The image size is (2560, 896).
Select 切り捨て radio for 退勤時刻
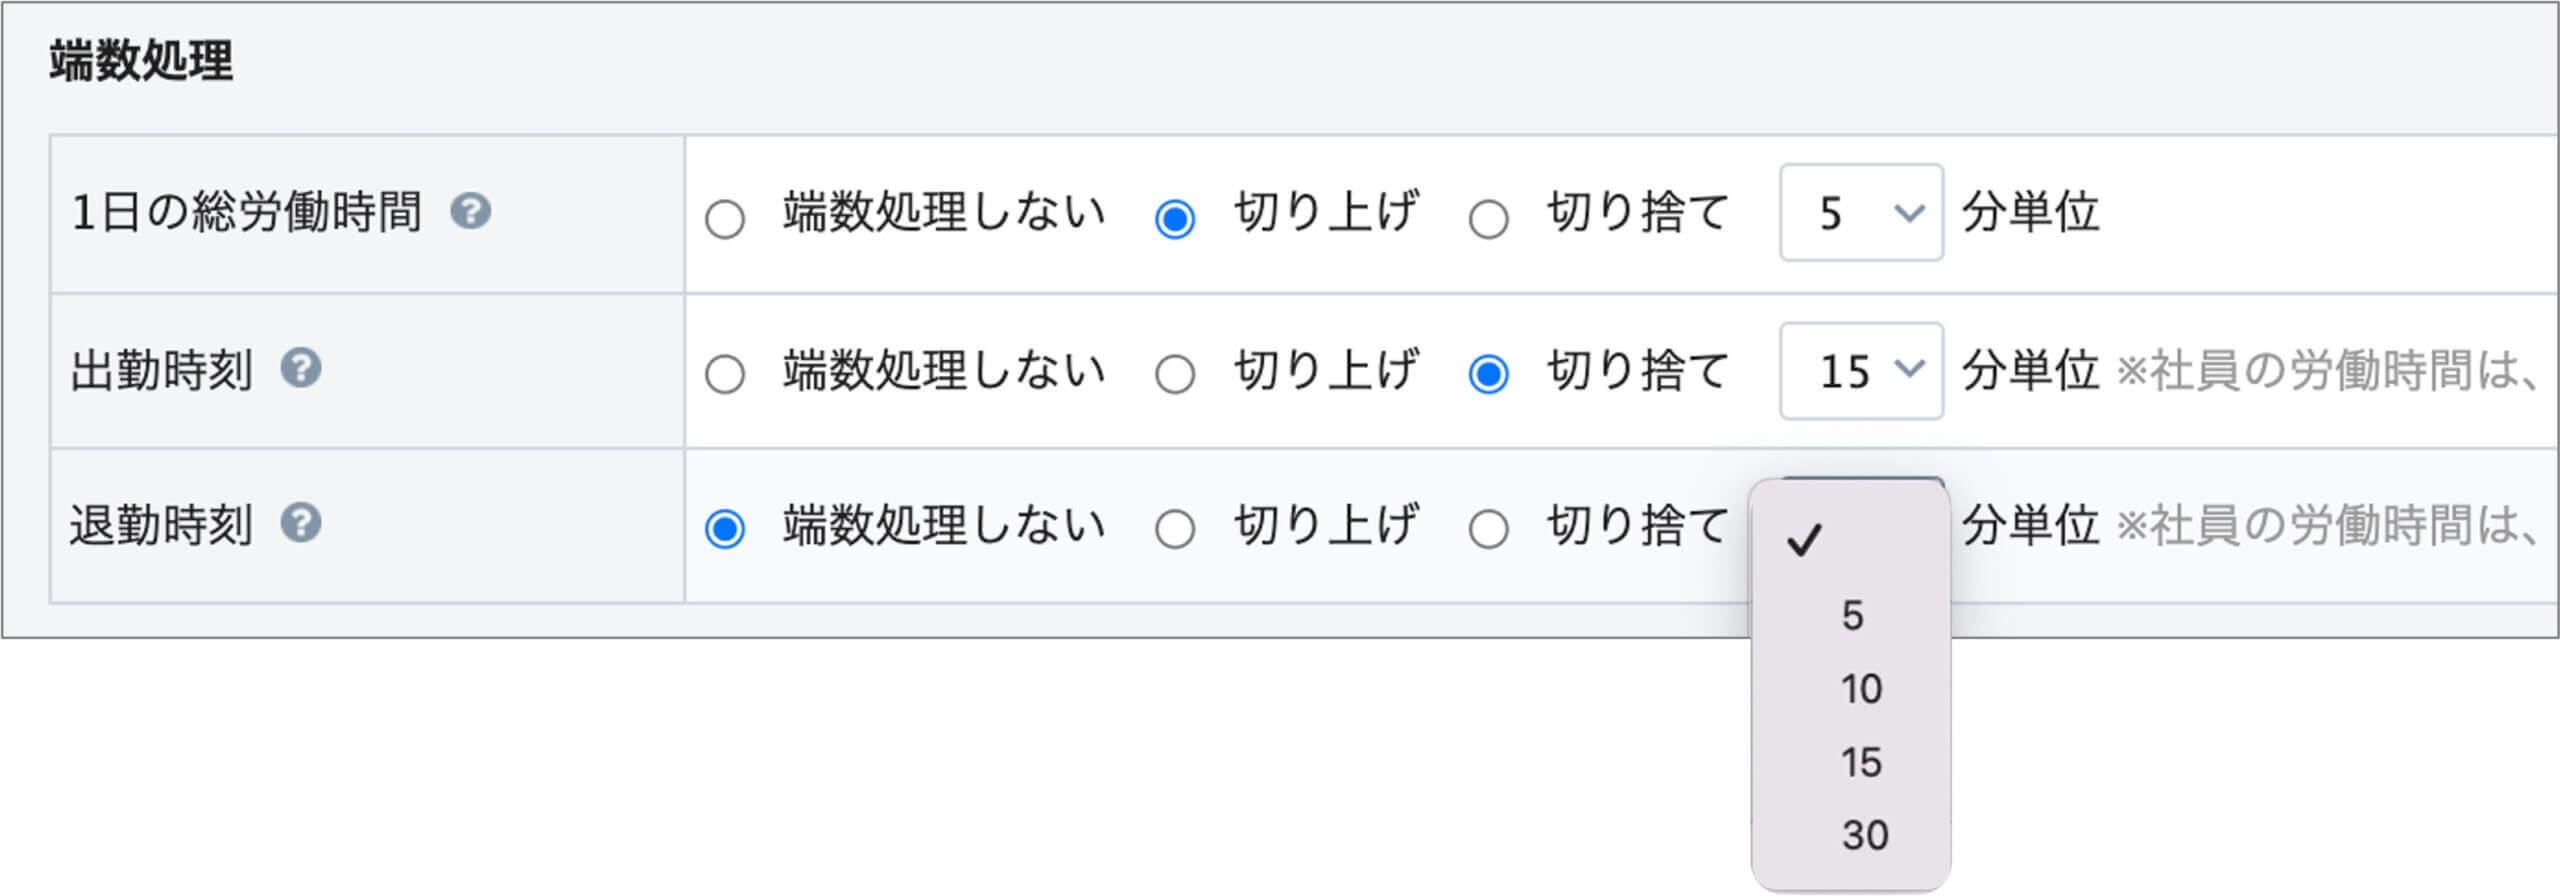click(x=1488, y=529)
